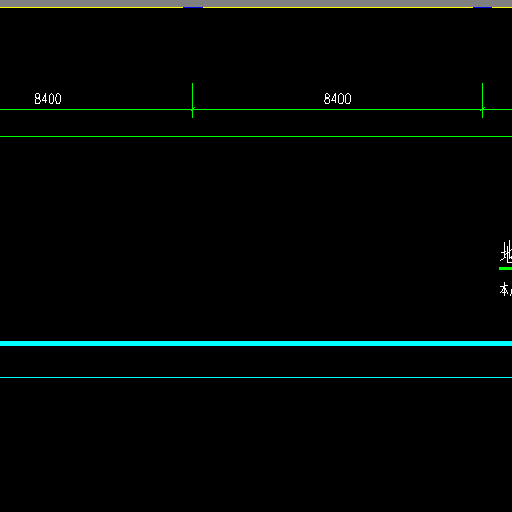
Task: Select the large Chinese character 地
Action: click(x=506, y=252)
